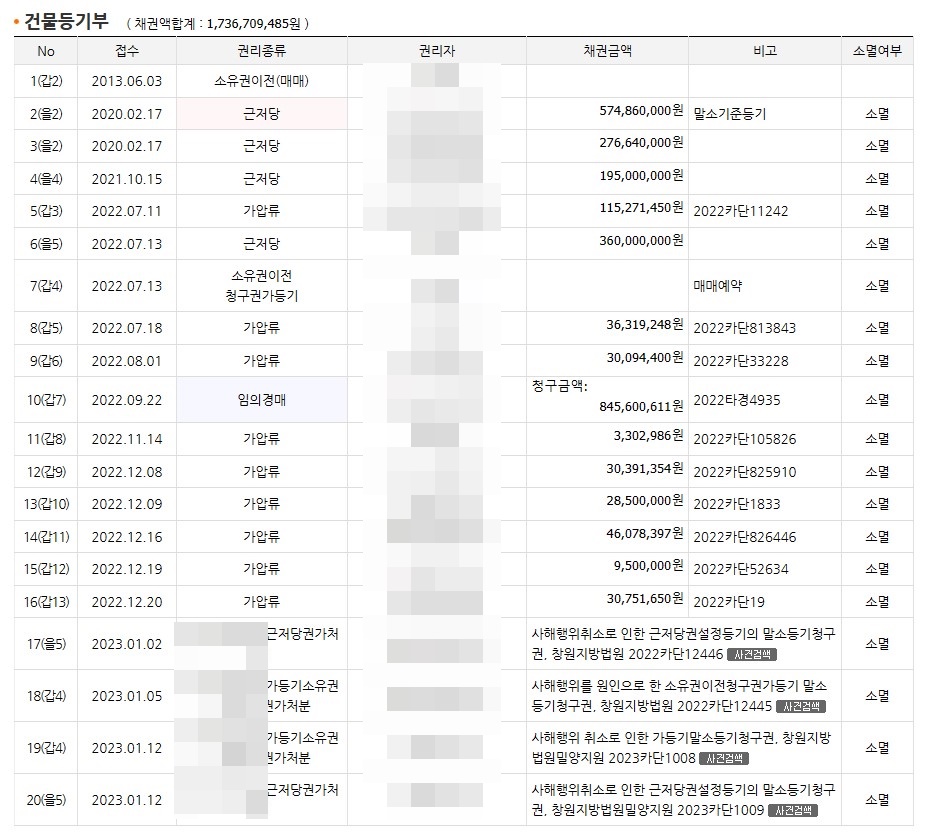This screenshot has width=925, height=832.
Task: Click amount 30,391,354원
Action: tap(645, 469)
